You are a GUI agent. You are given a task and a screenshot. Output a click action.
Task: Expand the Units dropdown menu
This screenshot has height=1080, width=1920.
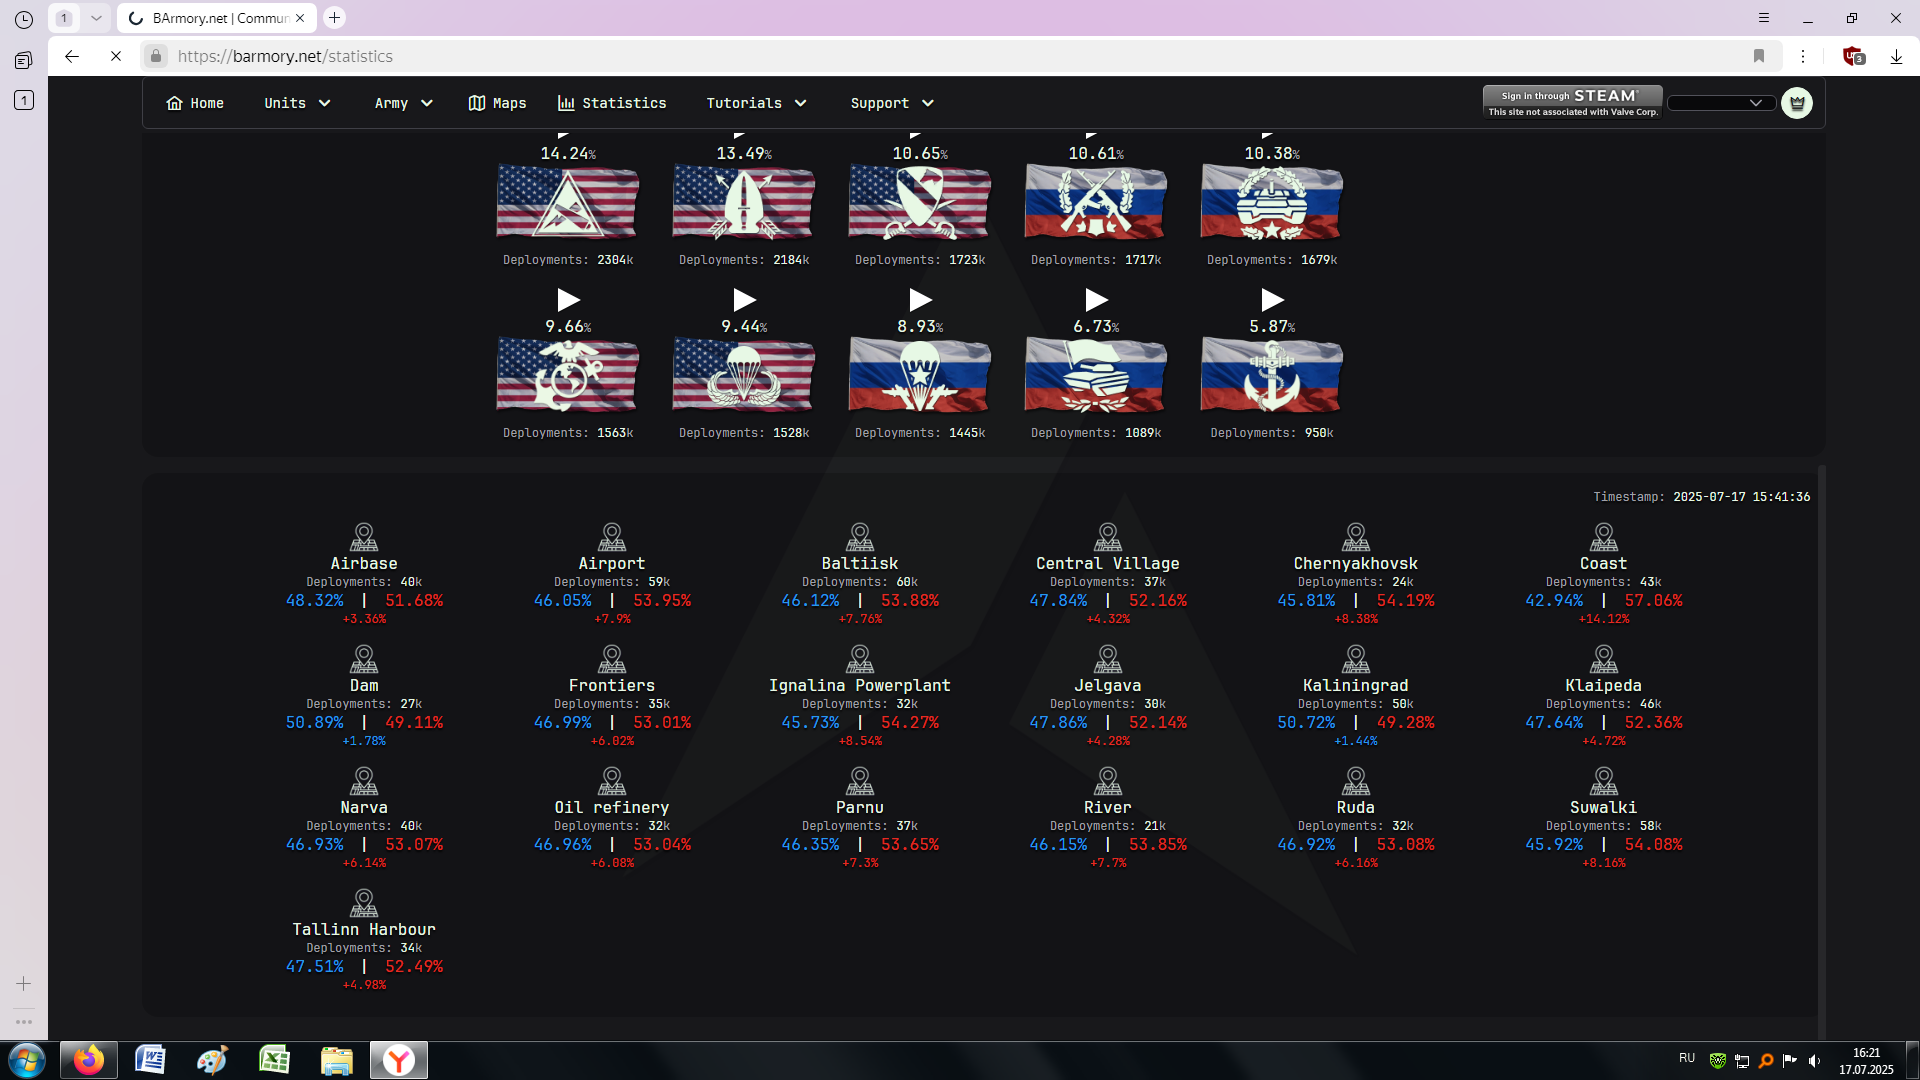click(x=297, y=103)
